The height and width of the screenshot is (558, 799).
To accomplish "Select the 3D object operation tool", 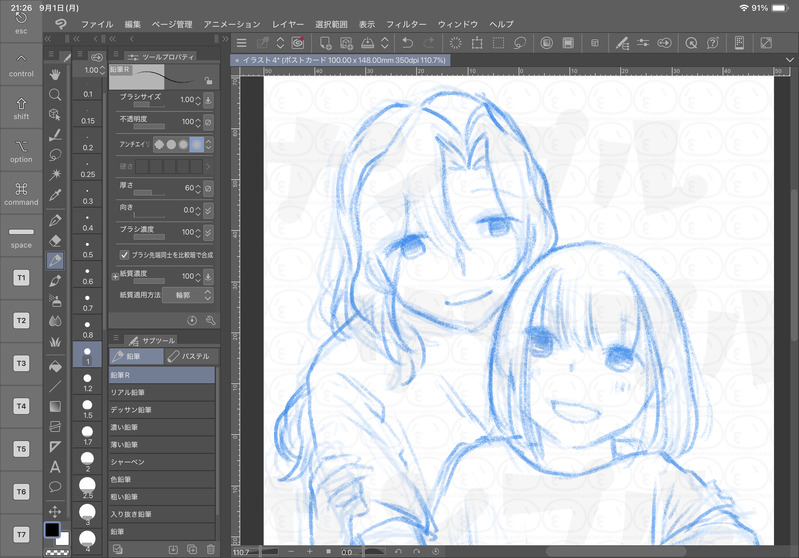I will point(55,115).
